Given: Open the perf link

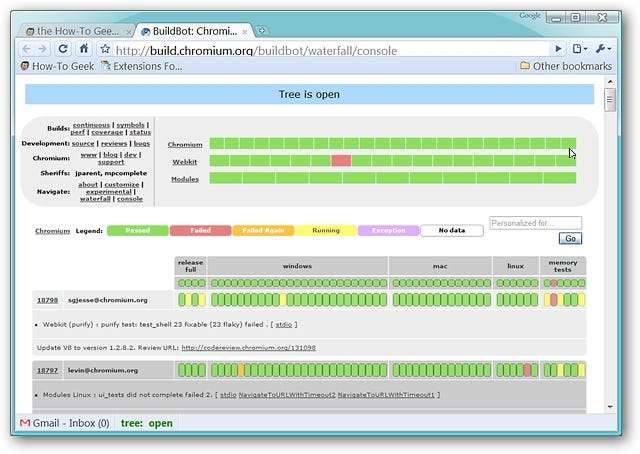Looking at the screenshot, I should (78, 132).
